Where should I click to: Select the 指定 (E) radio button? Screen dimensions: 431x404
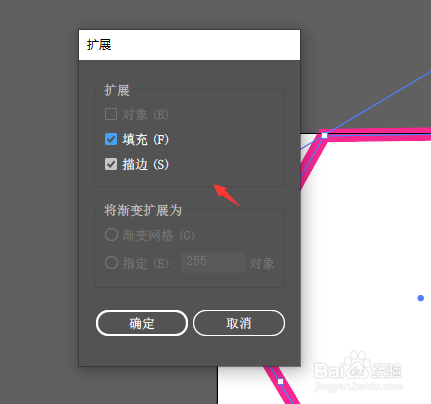[111, 263]
